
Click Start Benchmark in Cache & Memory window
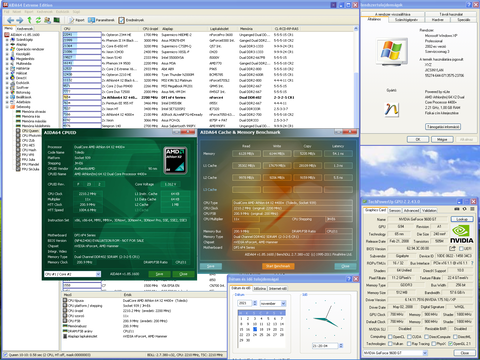278,266
